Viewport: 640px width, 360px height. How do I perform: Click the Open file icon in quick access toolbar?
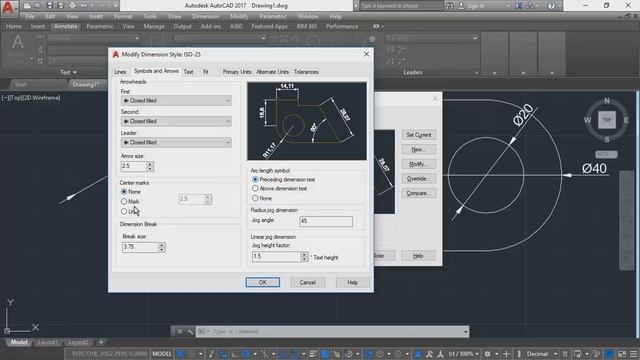[38, 6]
